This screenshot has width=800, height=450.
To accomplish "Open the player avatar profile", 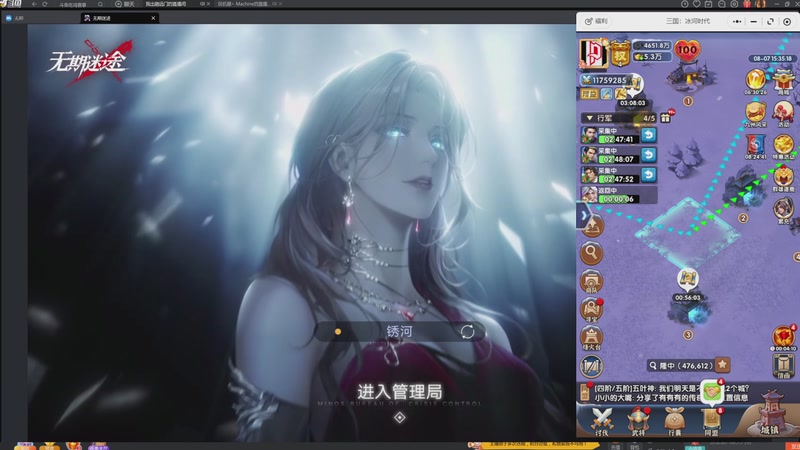I will [x=594, y=53].
